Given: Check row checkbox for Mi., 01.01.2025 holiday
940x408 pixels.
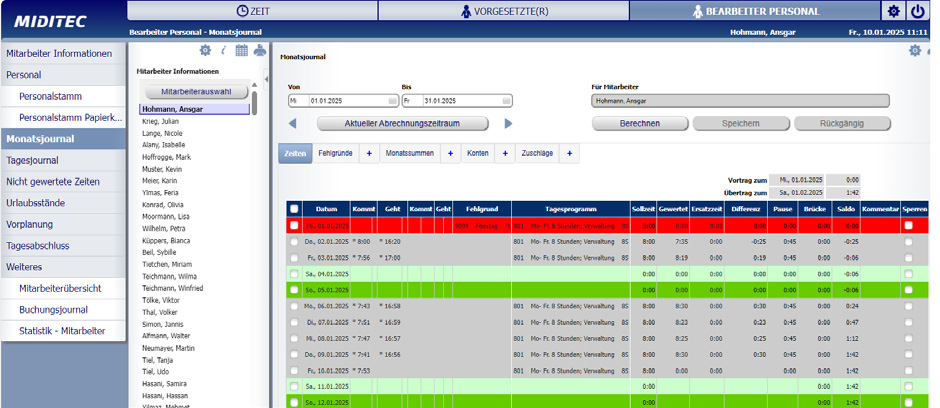Looking at the screenshot, I should coord(294,226).
